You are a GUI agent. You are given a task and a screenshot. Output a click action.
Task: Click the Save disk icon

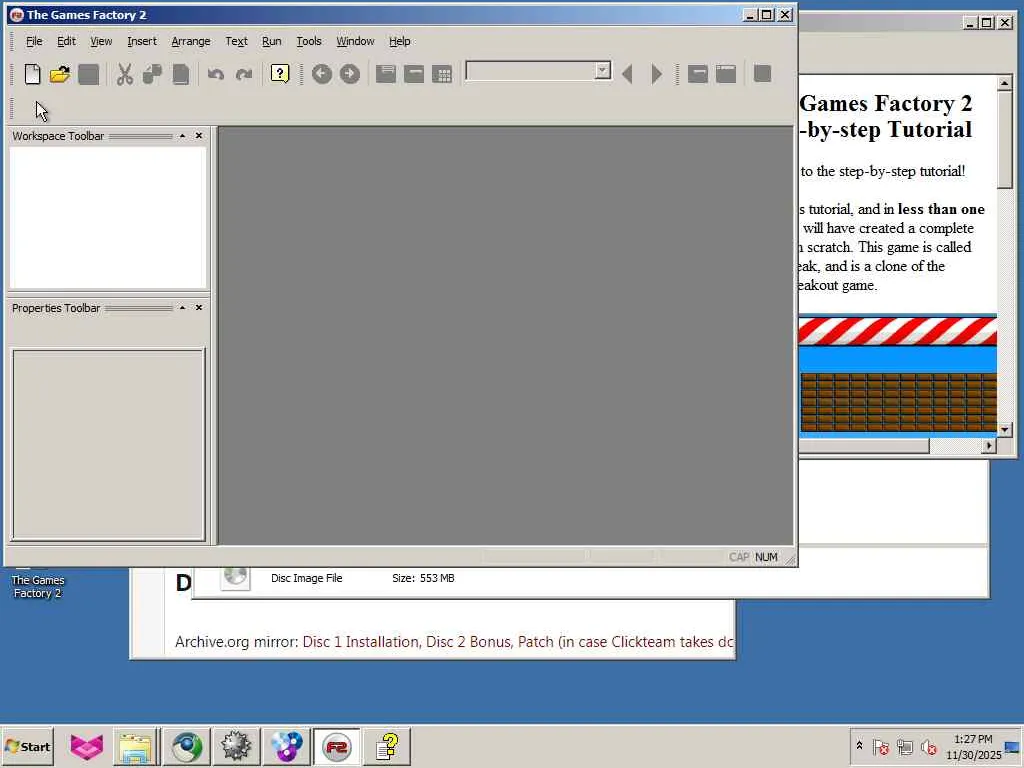point(88,74)
